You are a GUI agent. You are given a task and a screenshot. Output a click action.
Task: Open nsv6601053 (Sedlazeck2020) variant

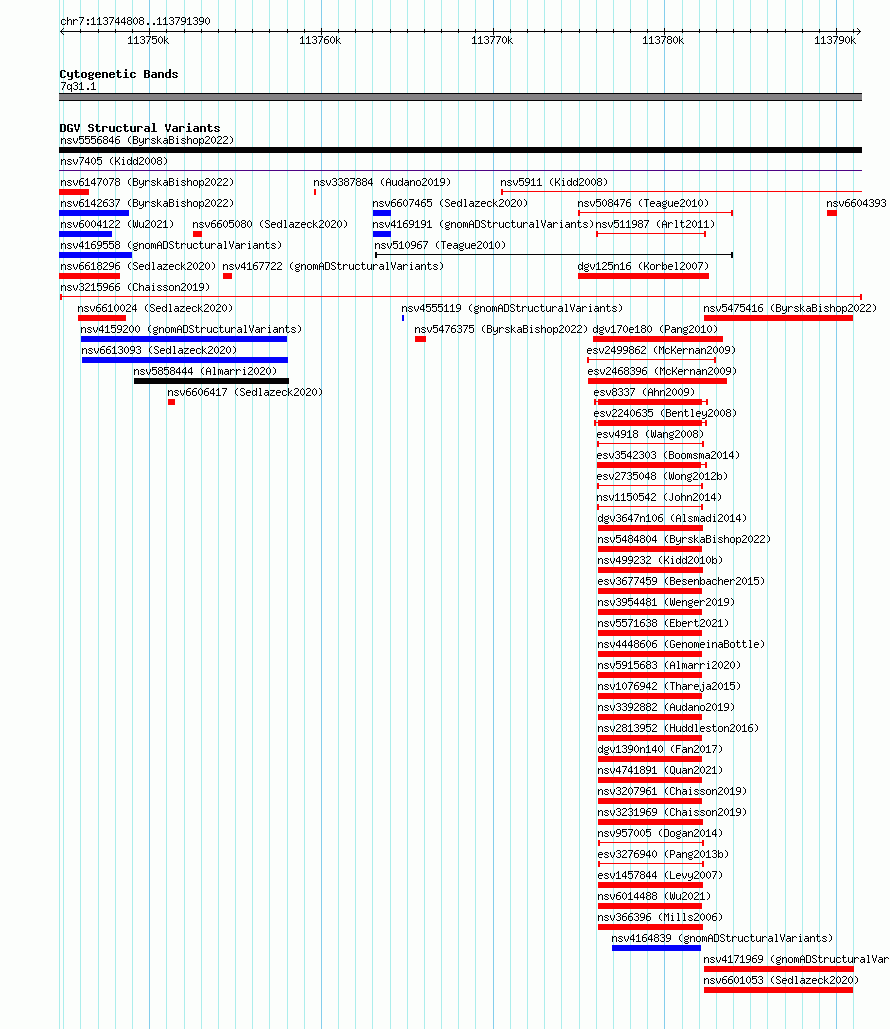tap(781, 980)
